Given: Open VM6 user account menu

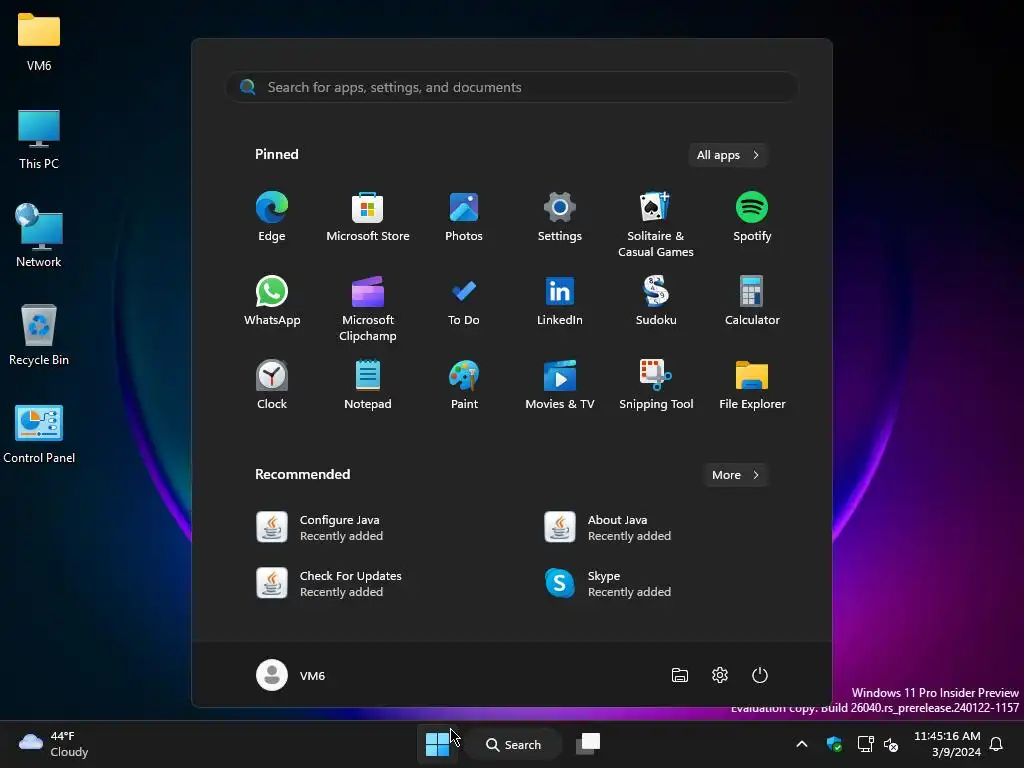Looking at the screenshot, I should 291,675.
